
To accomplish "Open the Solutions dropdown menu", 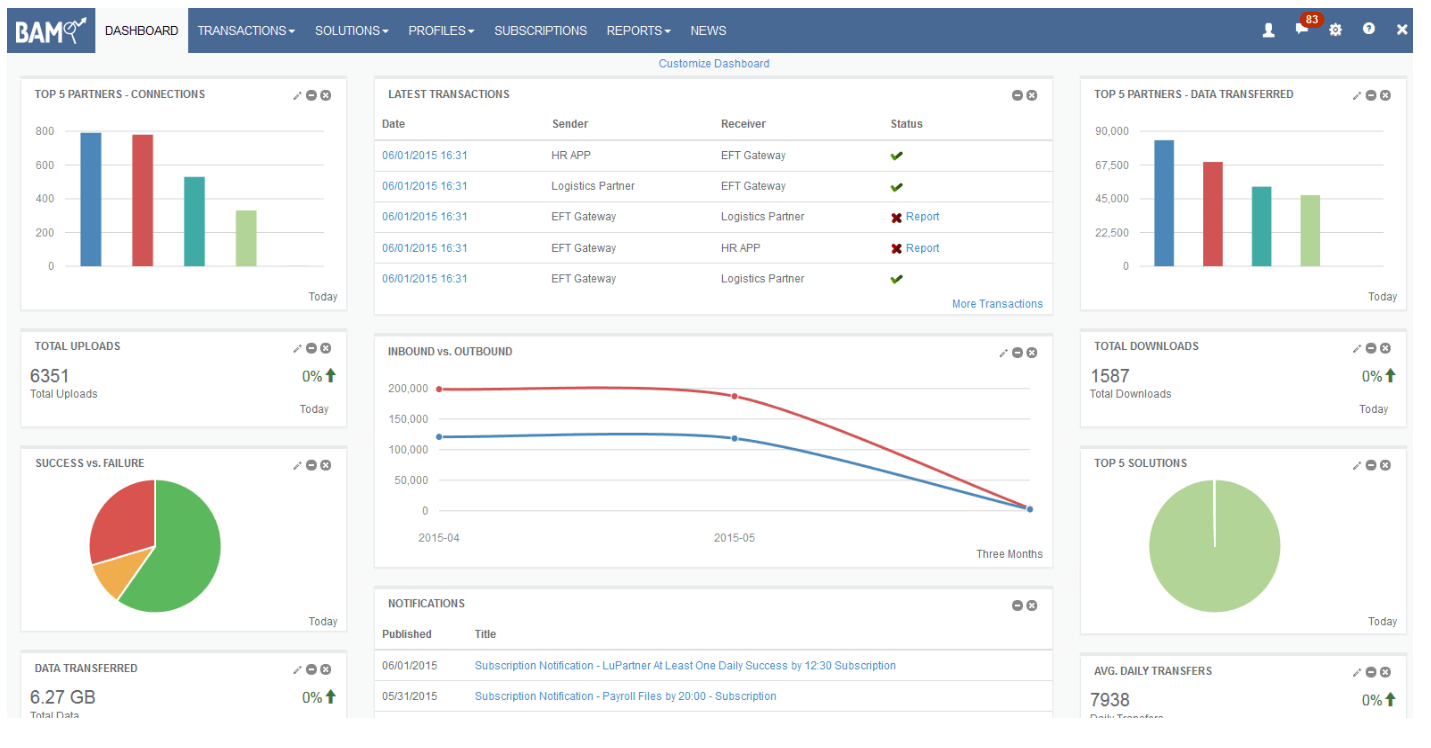I will (x=351, y=31).
